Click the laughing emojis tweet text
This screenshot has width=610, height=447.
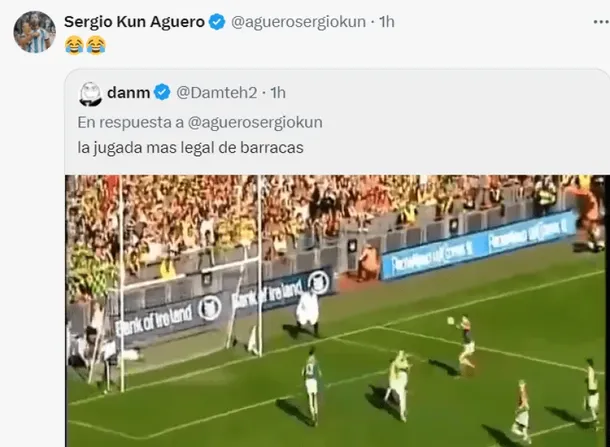(85, 45)
